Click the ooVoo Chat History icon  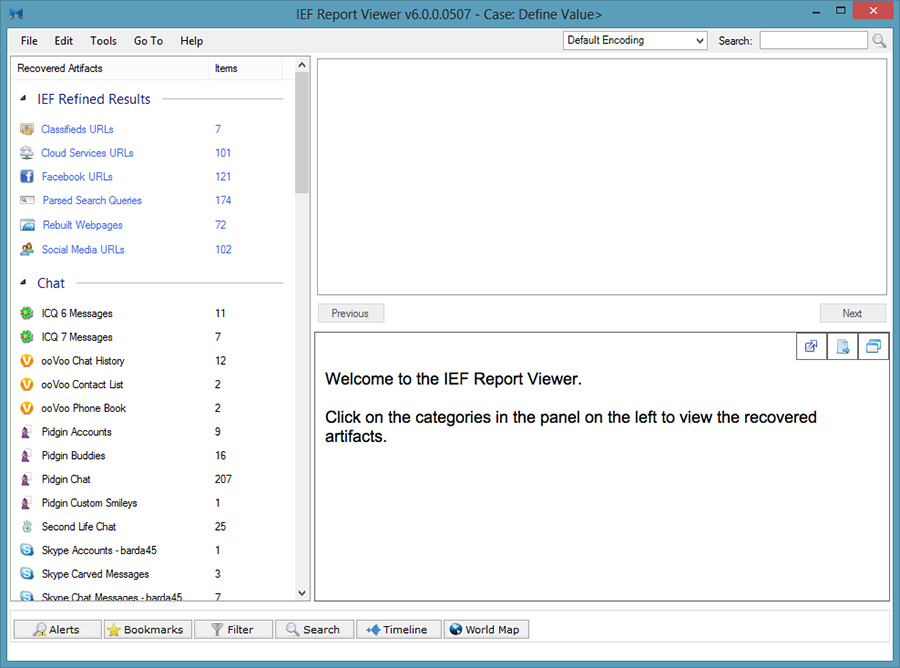tap(26, 361)
